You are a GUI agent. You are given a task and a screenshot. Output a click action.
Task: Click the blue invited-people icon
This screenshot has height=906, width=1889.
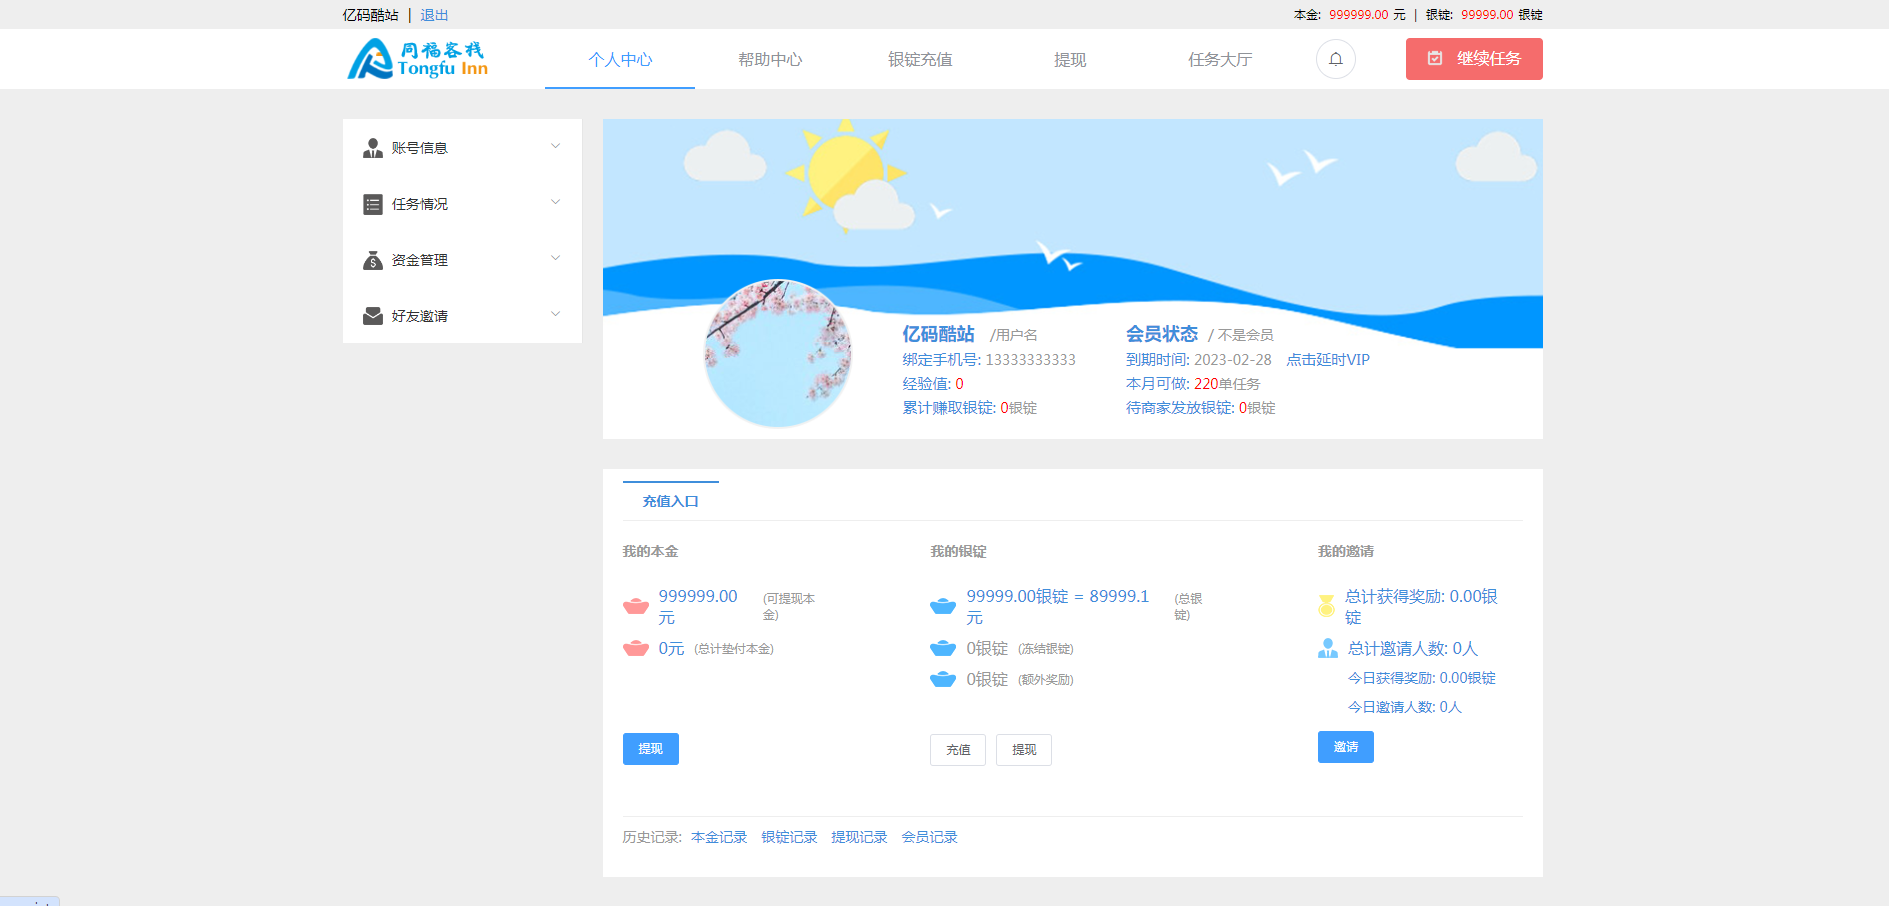pyautogui.click(x=1327, y=649)
